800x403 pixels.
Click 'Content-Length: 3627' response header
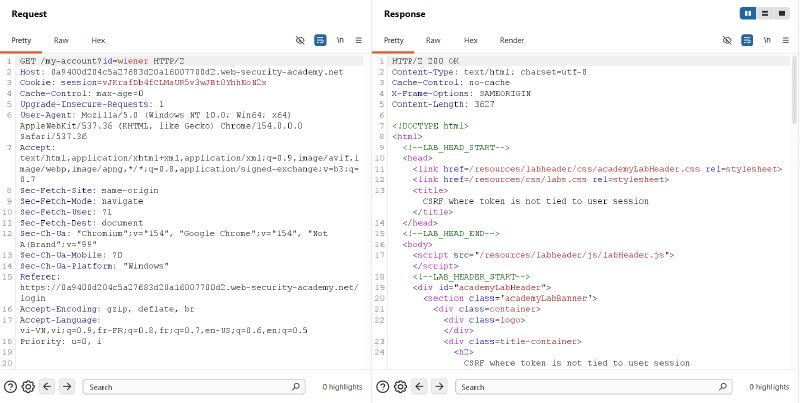pyautogui.click(x=443, y=104)
